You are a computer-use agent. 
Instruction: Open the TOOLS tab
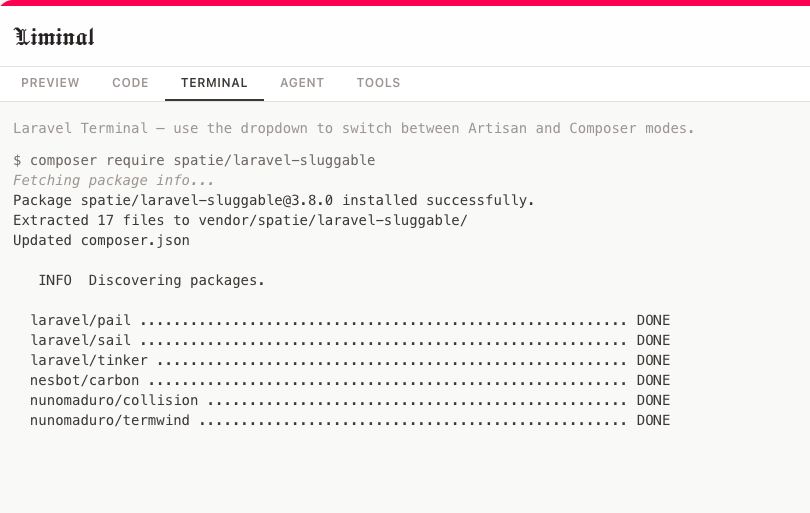tap(379, 83)
